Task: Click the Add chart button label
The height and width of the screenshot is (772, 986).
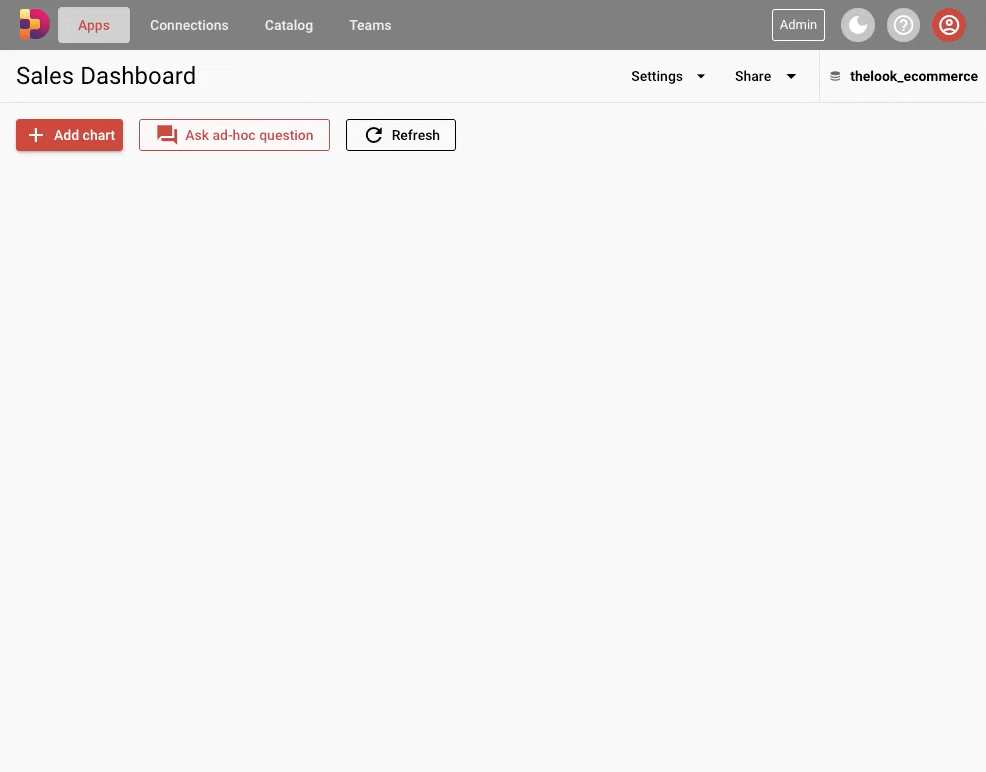Action: click(x=85, y=135)
